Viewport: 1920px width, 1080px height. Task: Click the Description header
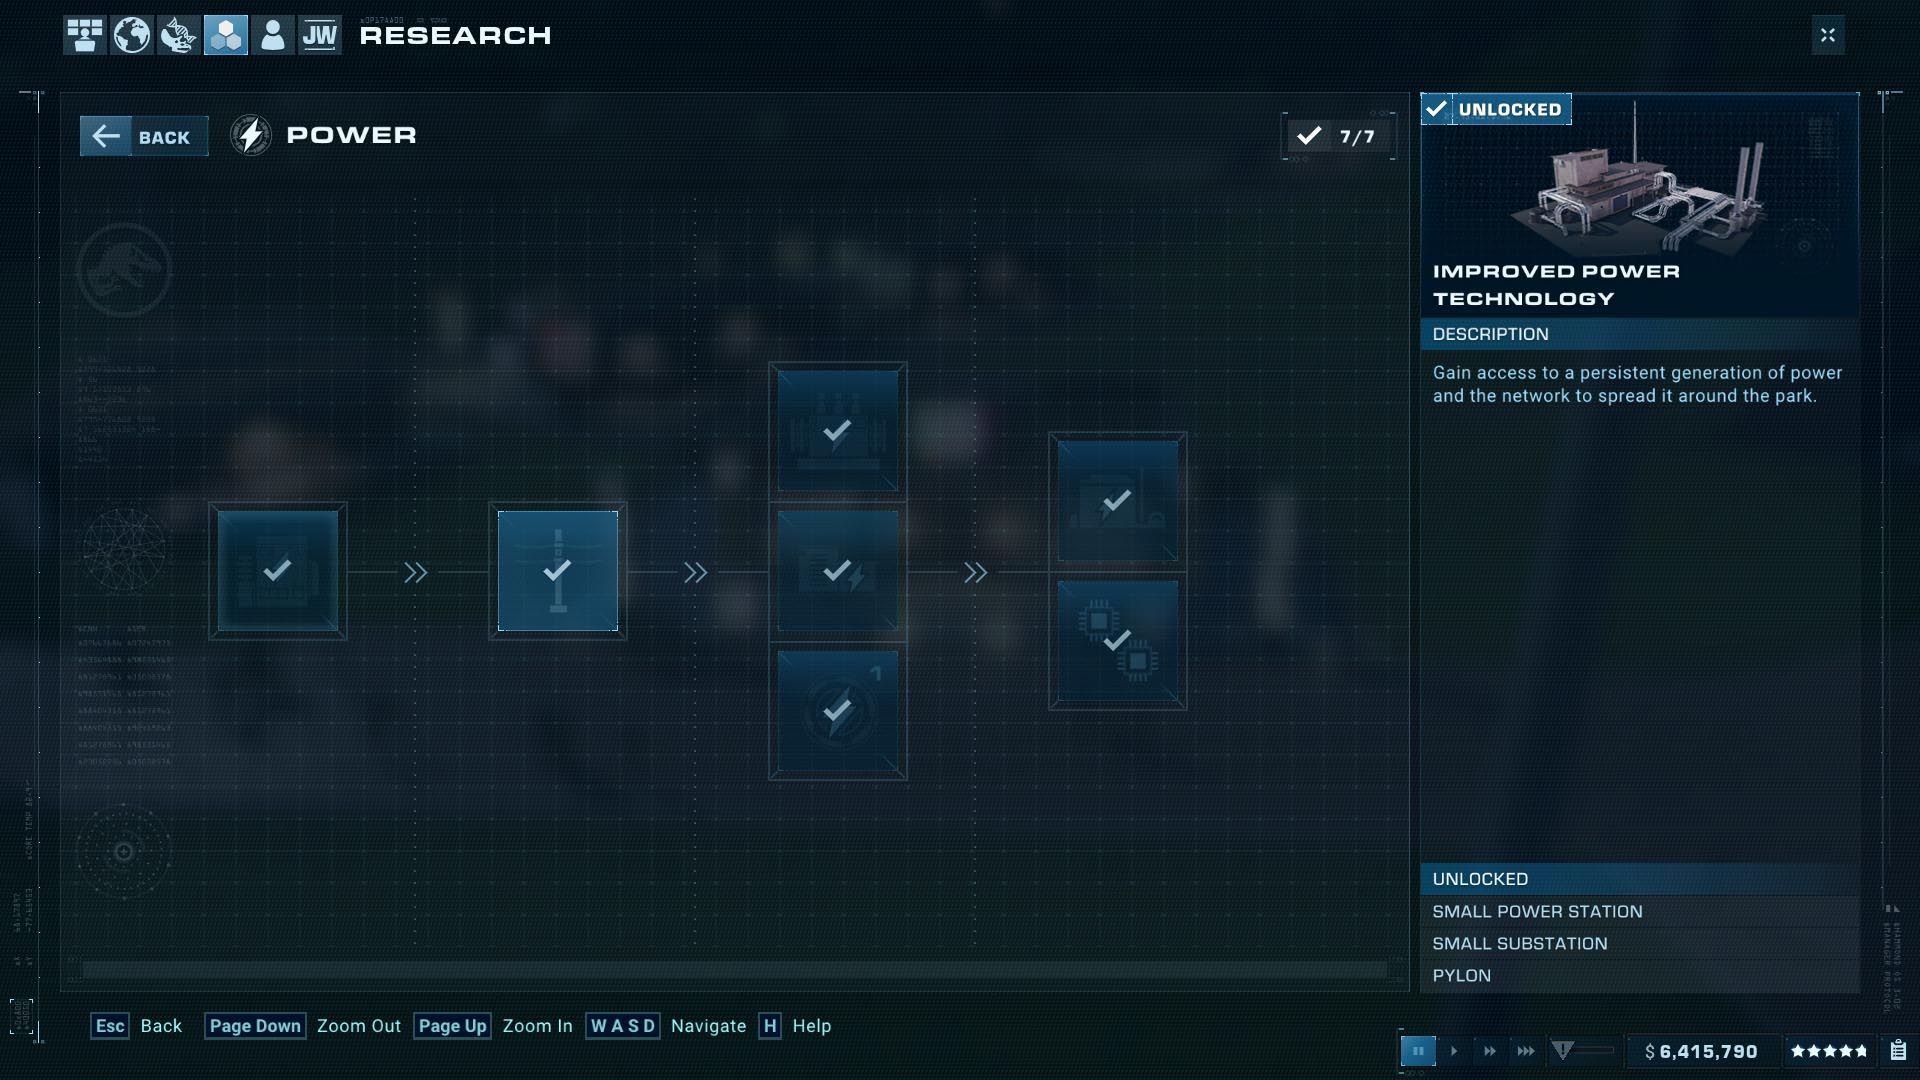click(1640, 334)
